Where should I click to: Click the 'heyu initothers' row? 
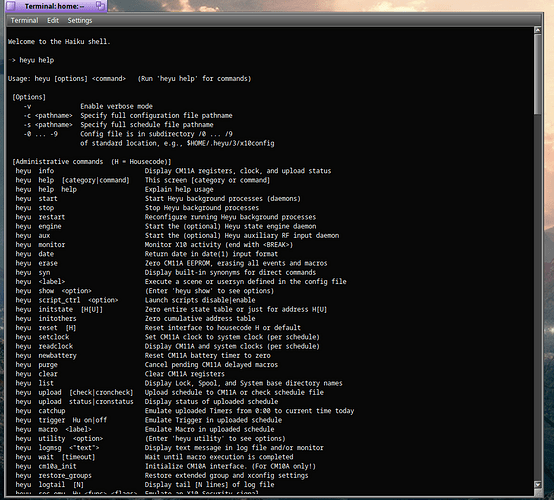point(135,319)
